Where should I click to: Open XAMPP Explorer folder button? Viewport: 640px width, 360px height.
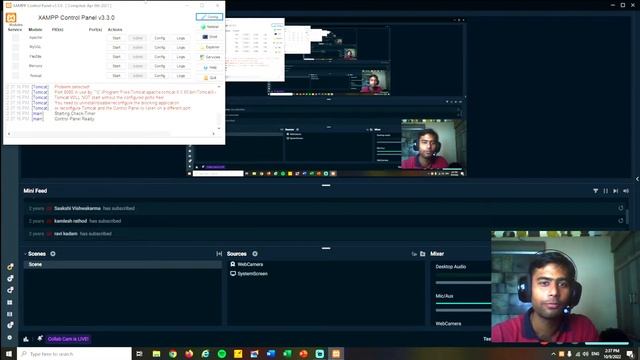click(x=209, y=47)
